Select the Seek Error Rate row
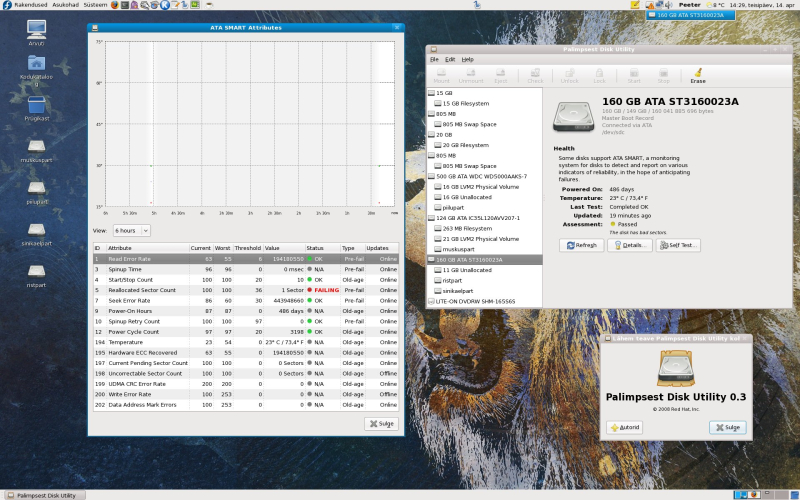Viewport: 800px width, 500px height. tap(246, 301)
